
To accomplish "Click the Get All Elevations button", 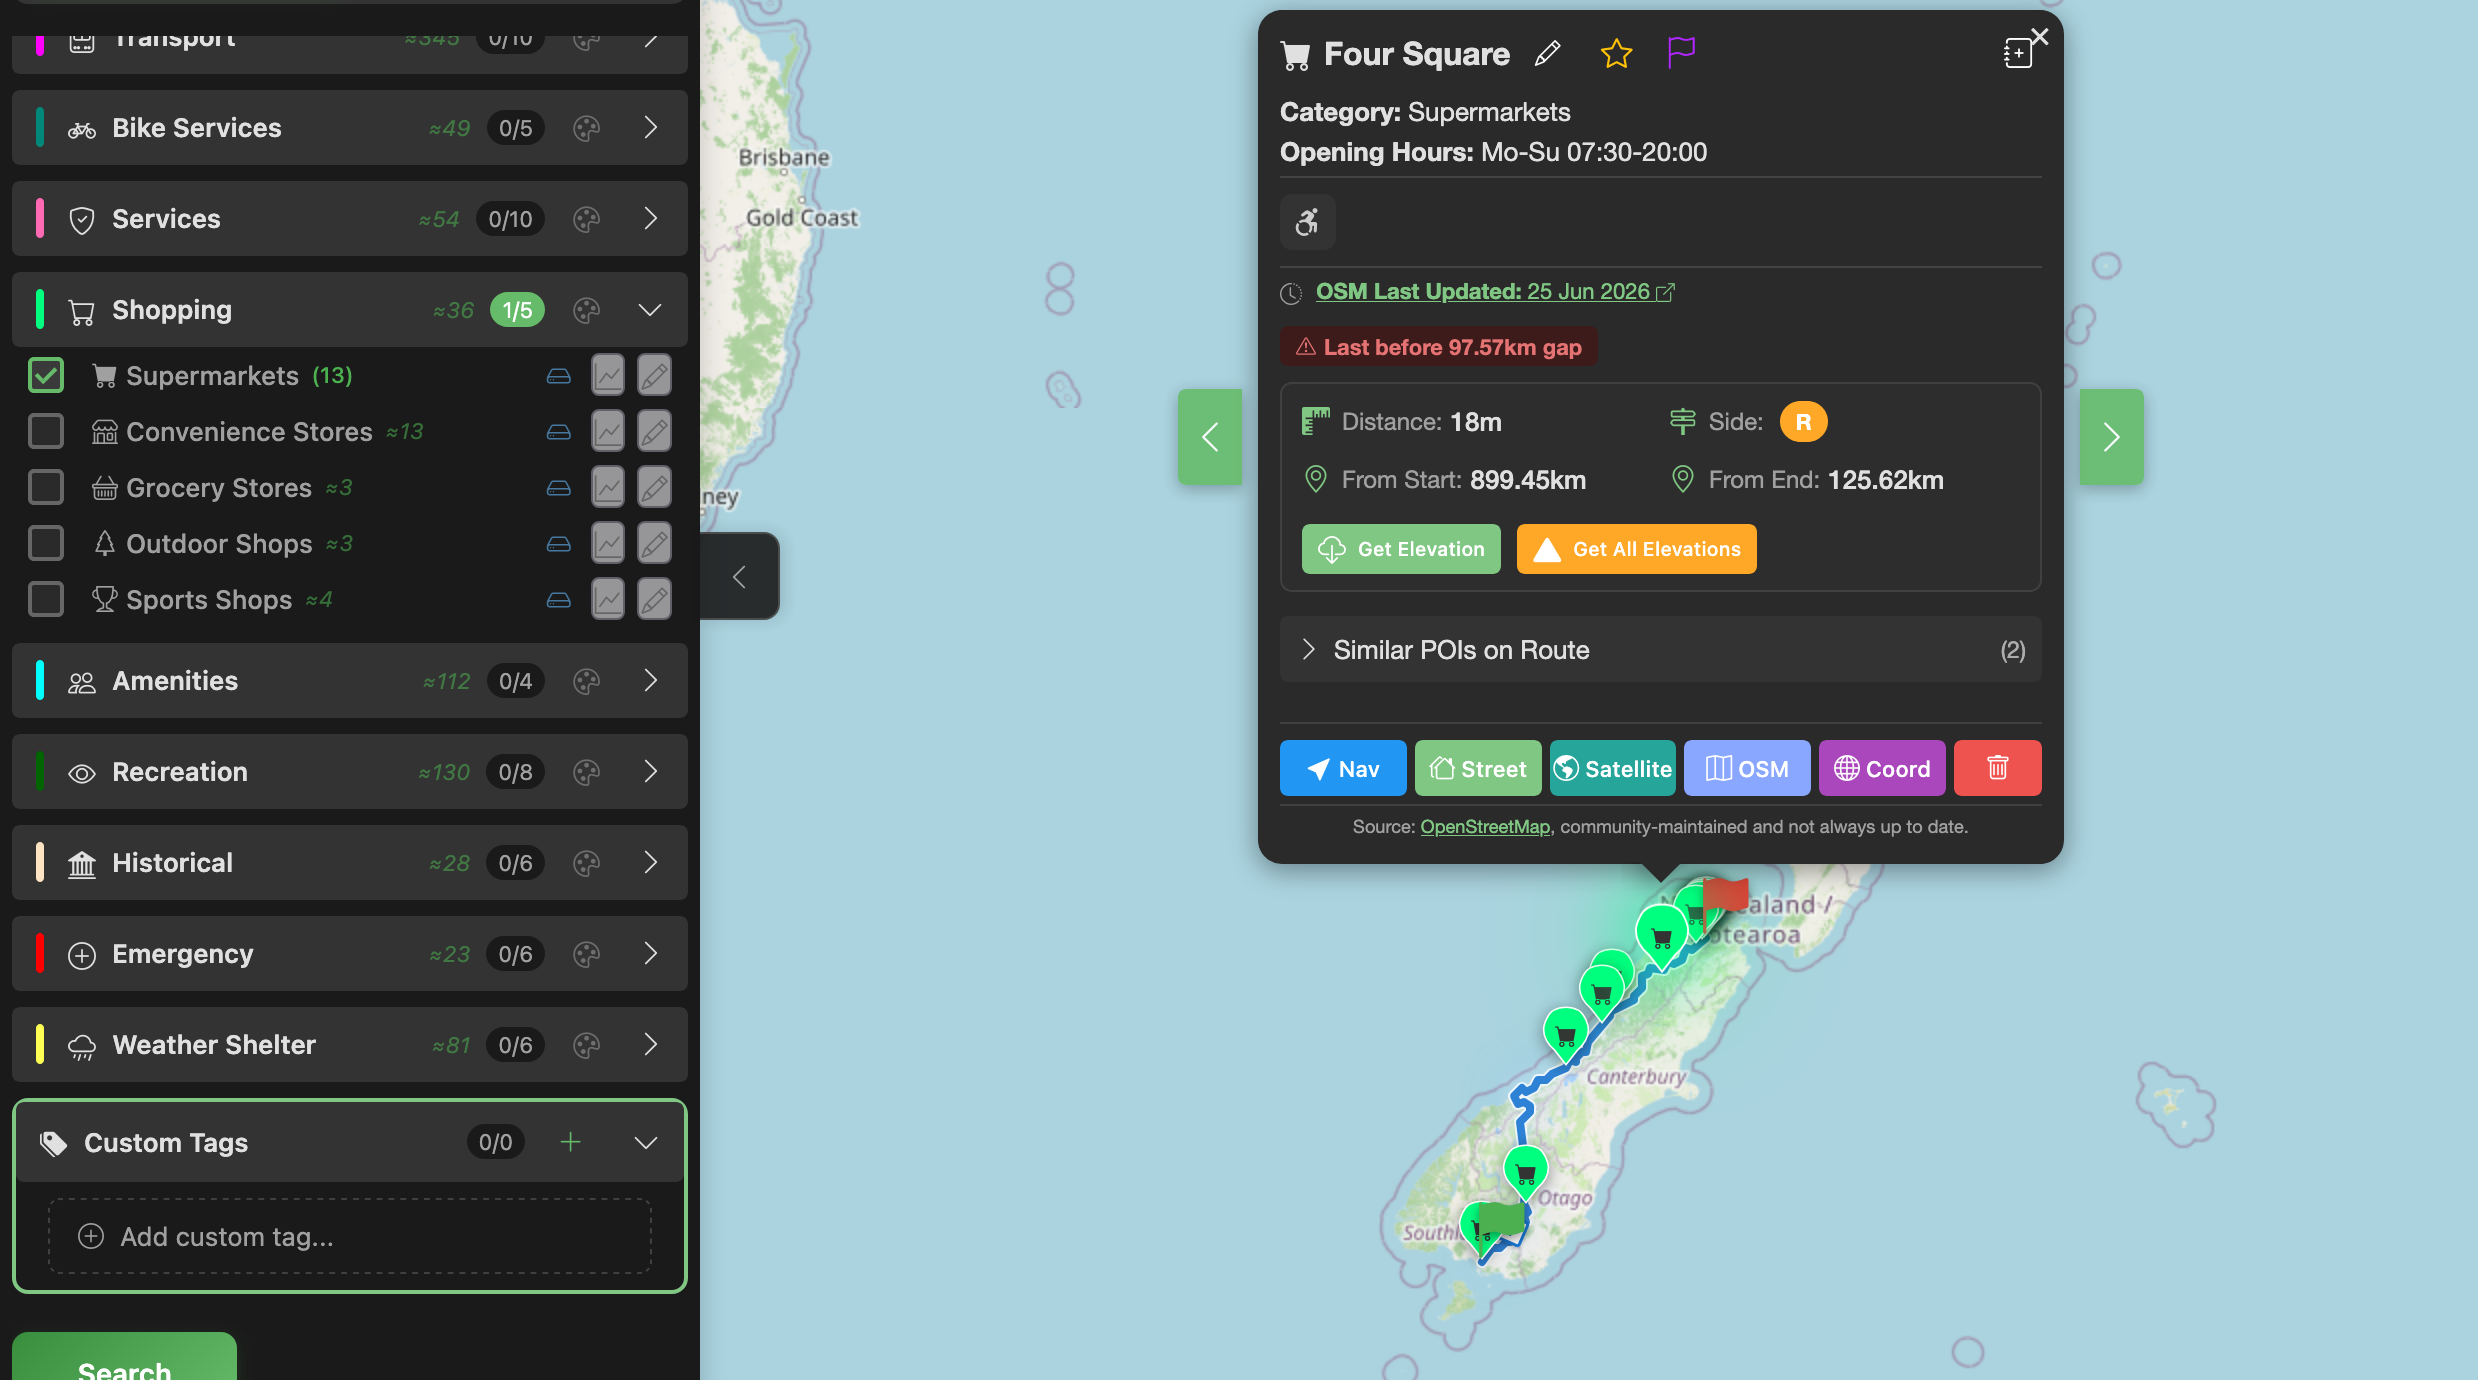I will [1636, 549].
